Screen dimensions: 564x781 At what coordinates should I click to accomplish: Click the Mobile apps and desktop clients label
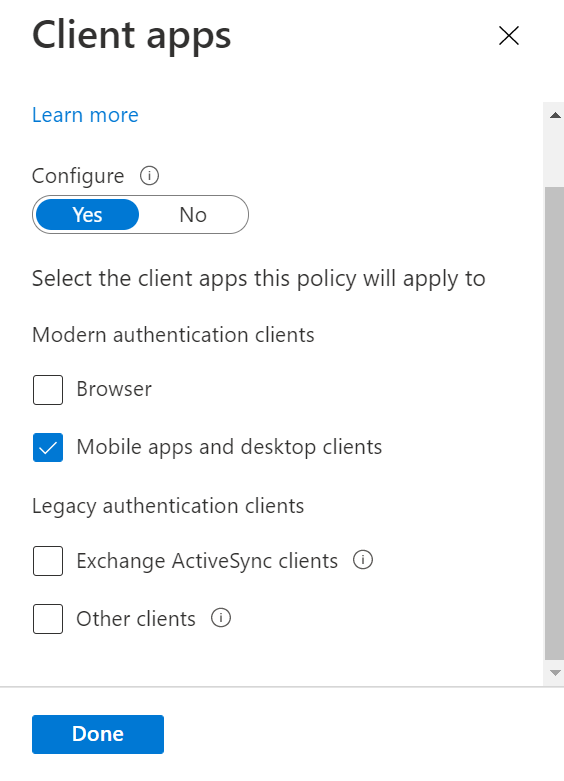pyautogui.click(x=229, y=447)
